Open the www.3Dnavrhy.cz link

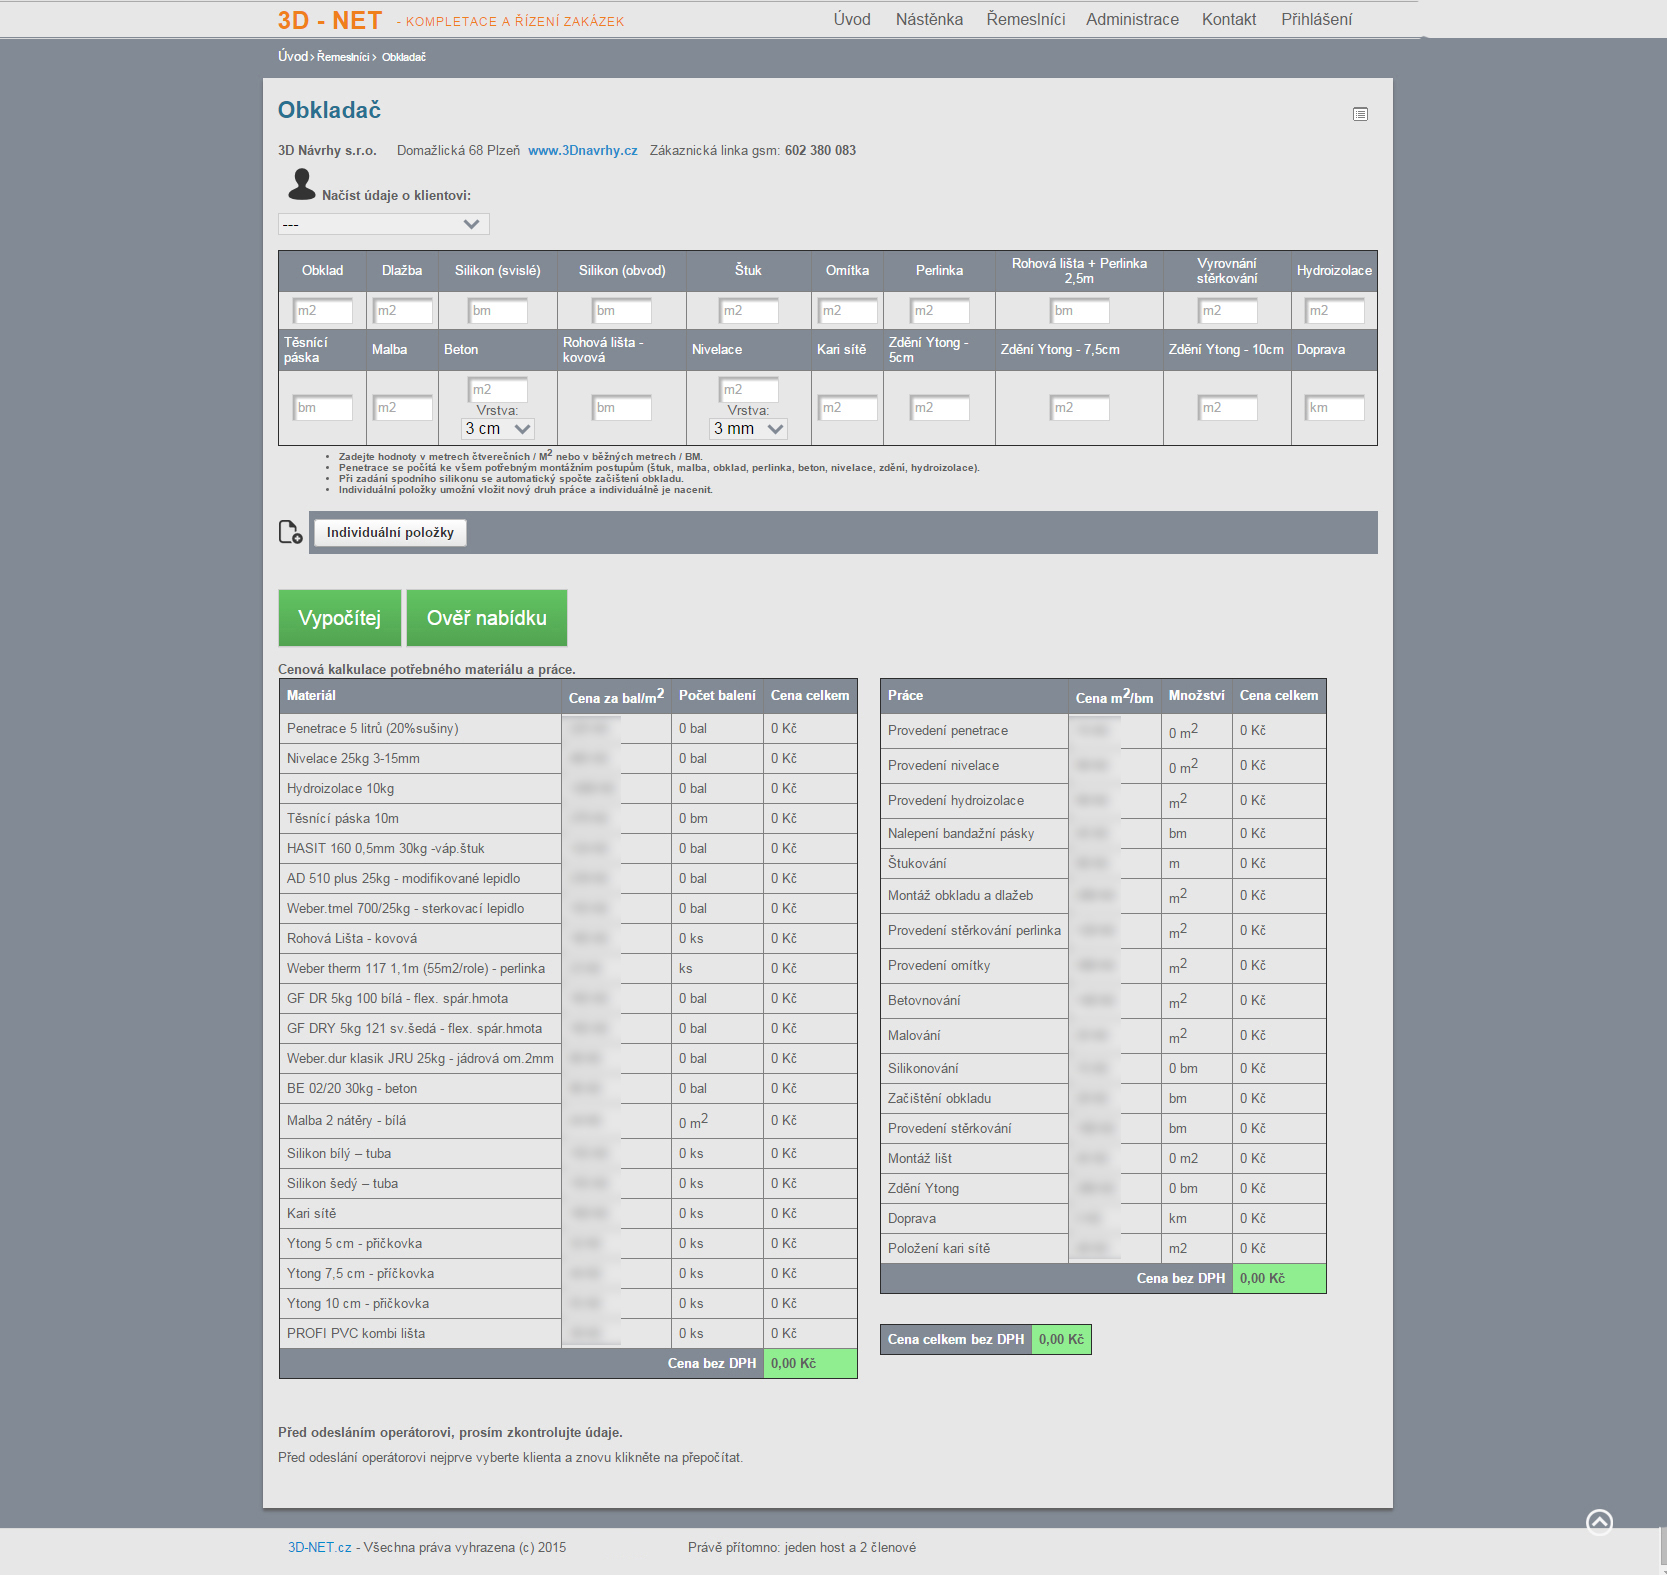click(x=582, y=151)
